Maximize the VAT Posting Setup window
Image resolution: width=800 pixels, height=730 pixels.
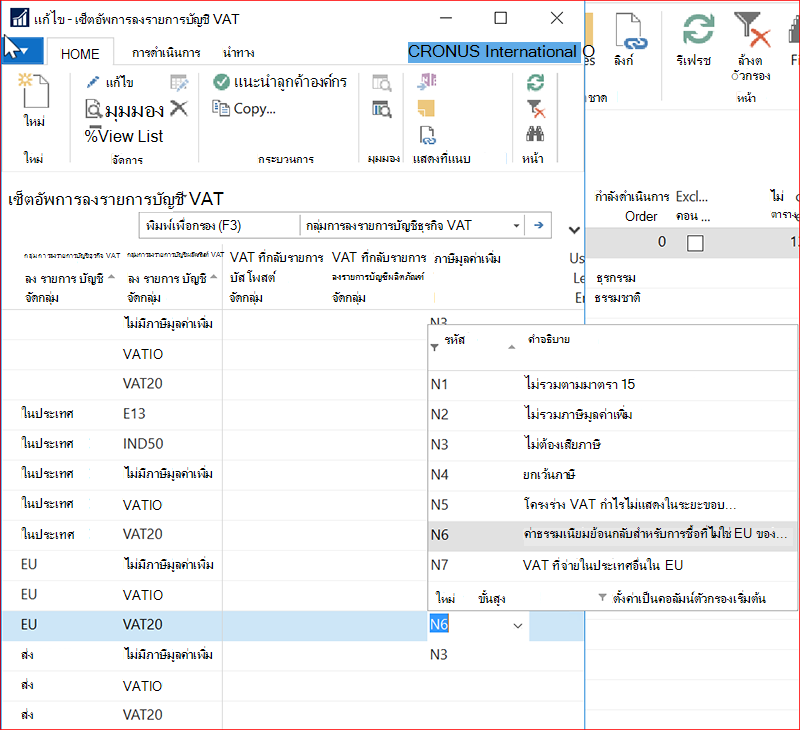[x=501, y=18]
